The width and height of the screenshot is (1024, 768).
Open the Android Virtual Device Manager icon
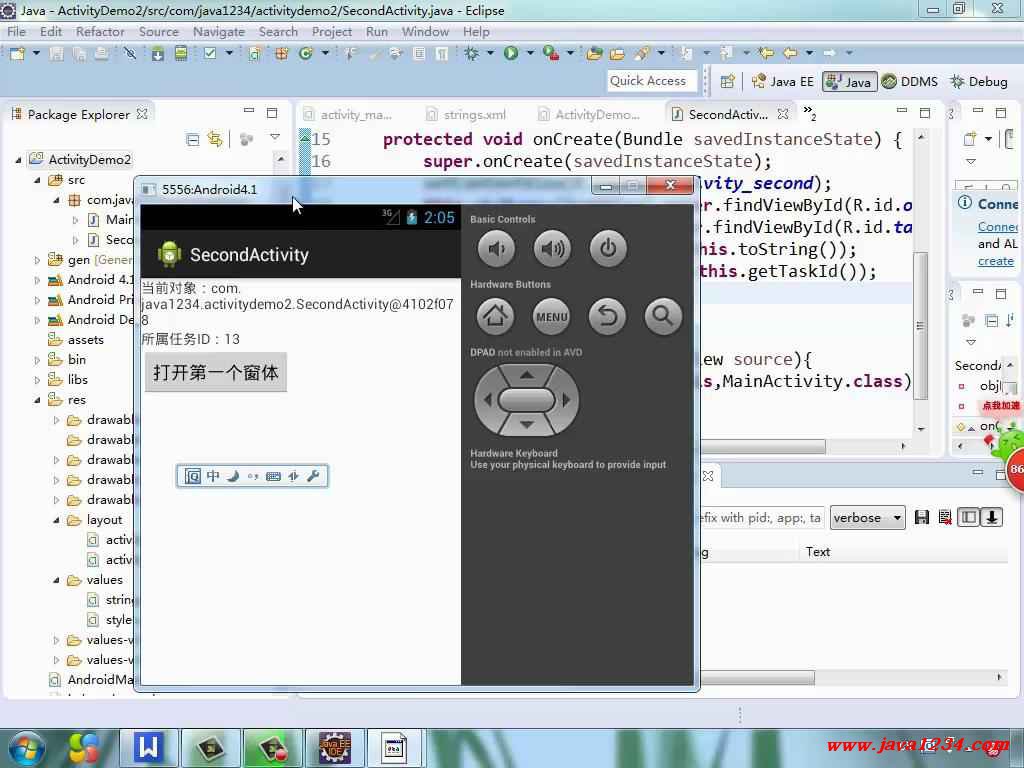181,54
